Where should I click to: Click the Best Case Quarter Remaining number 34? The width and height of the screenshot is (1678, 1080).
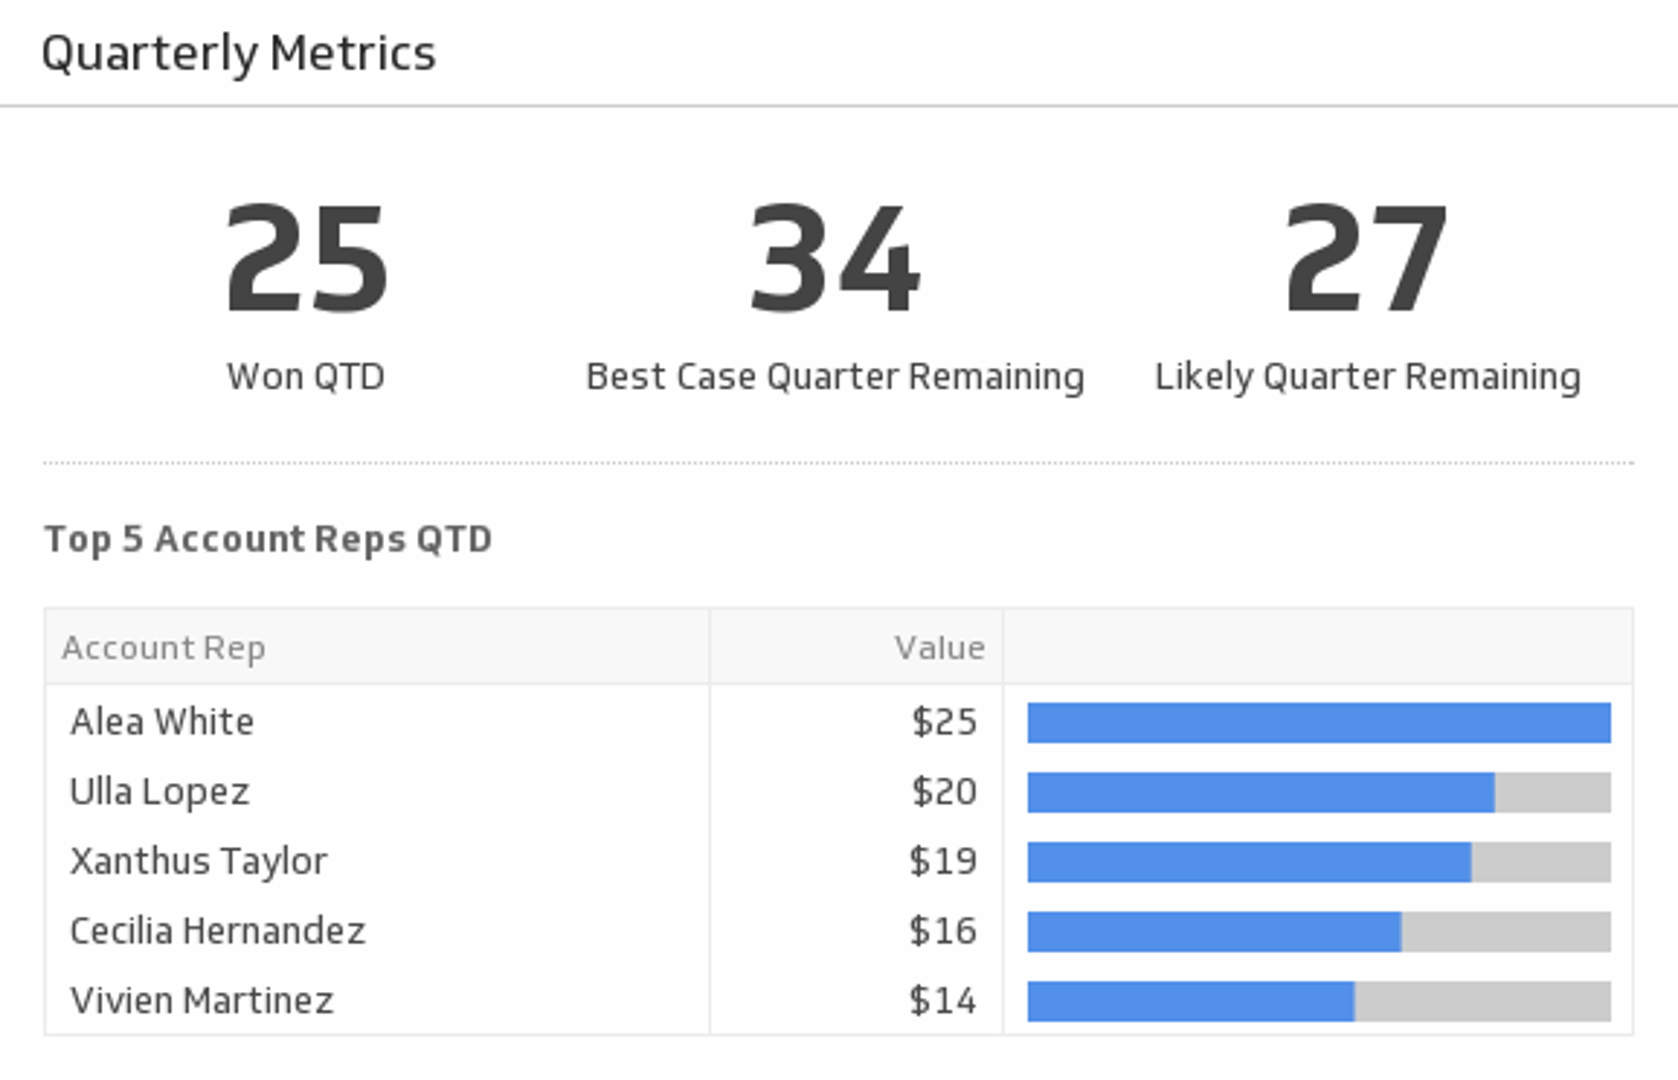834,258
